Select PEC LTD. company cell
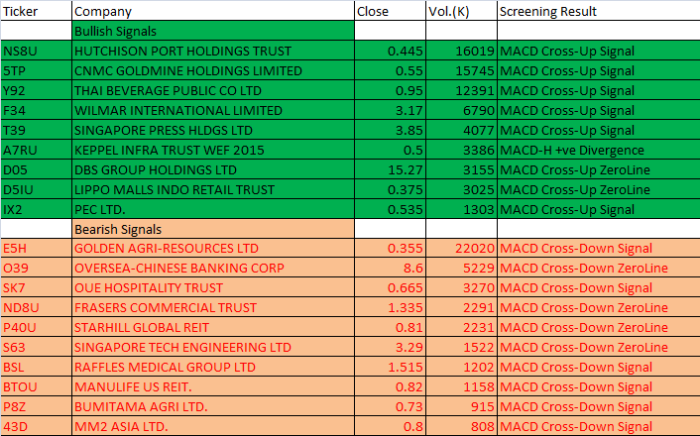The image size is (700, 436). coord(213,209)
